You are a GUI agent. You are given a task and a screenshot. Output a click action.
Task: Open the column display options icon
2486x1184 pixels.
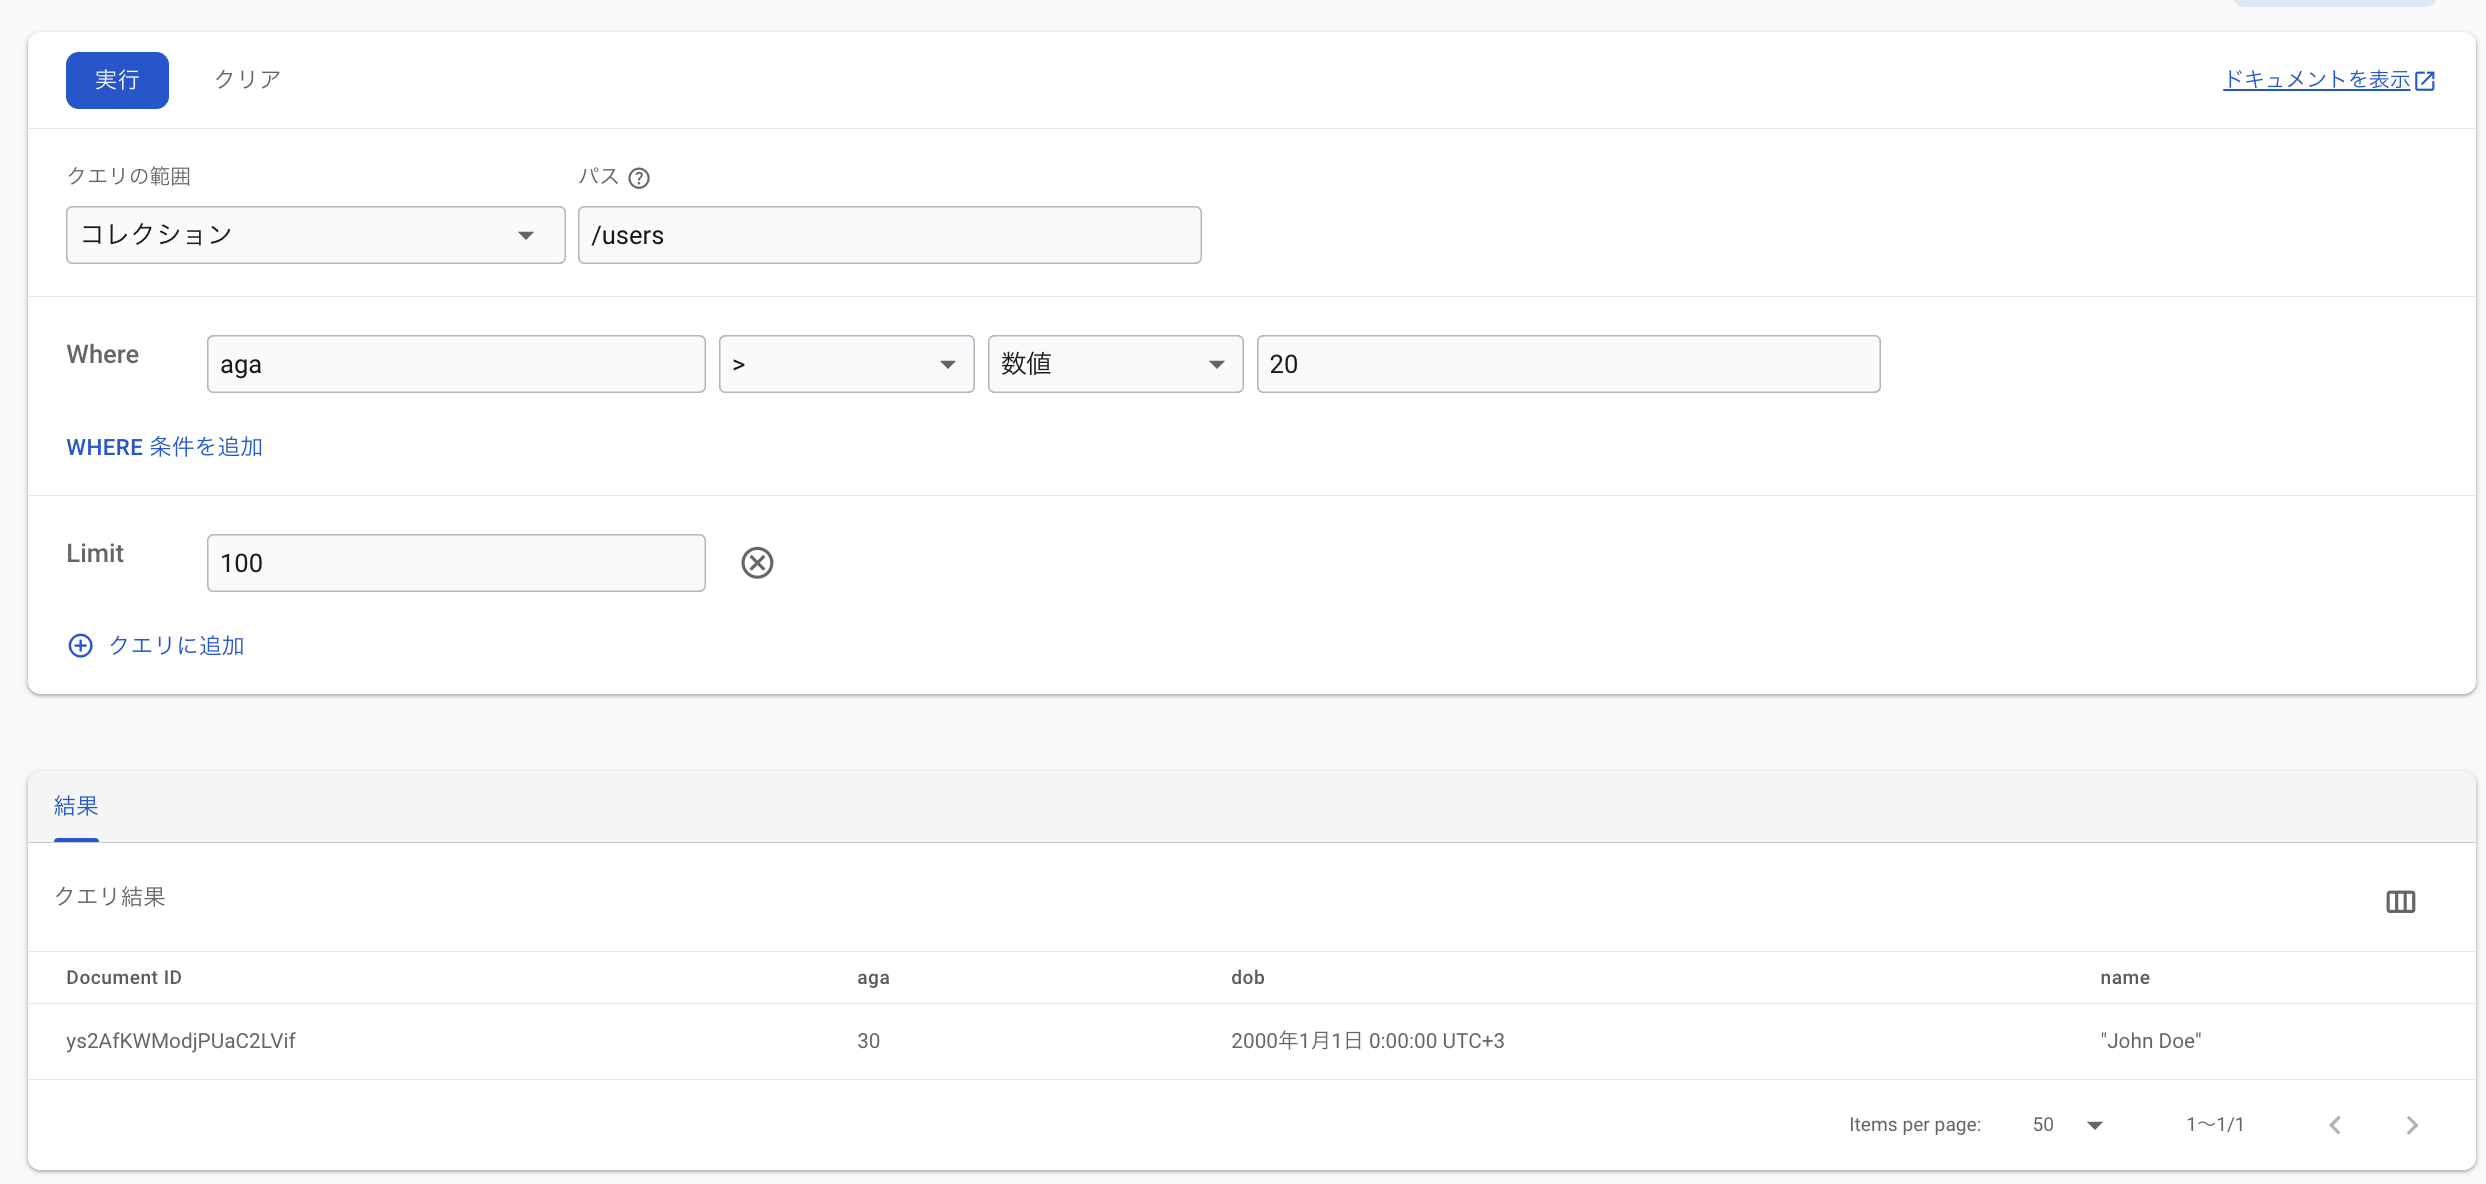coord(2400,902)
